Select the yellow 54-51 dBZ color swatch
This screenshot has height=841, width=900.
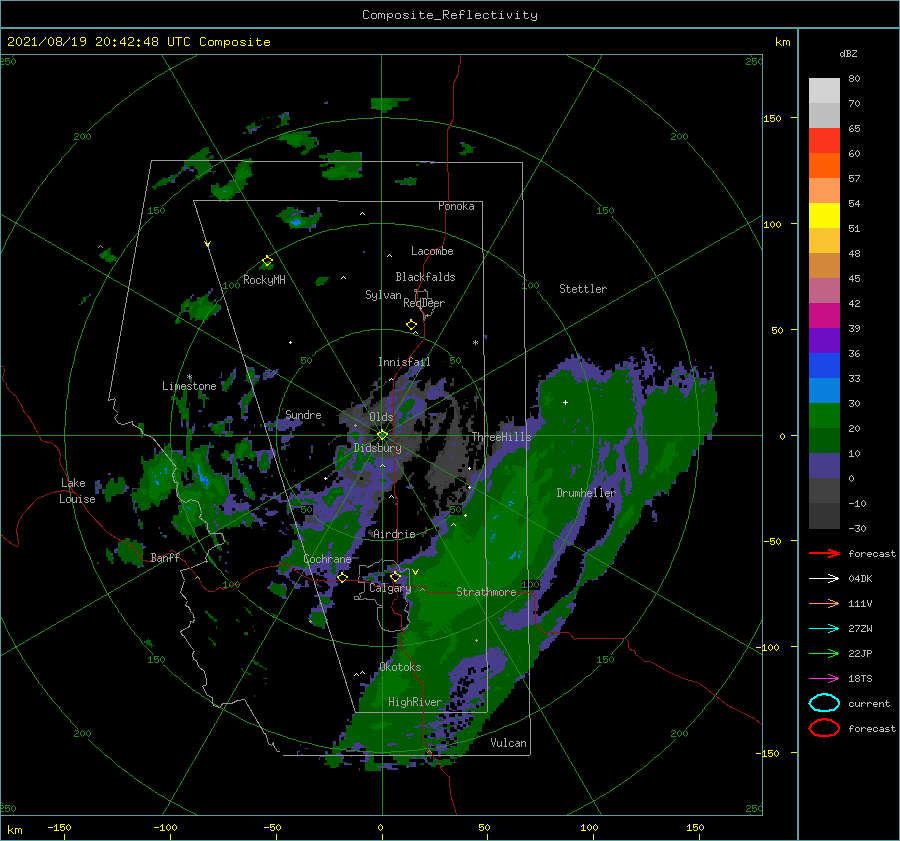(824, 215)
